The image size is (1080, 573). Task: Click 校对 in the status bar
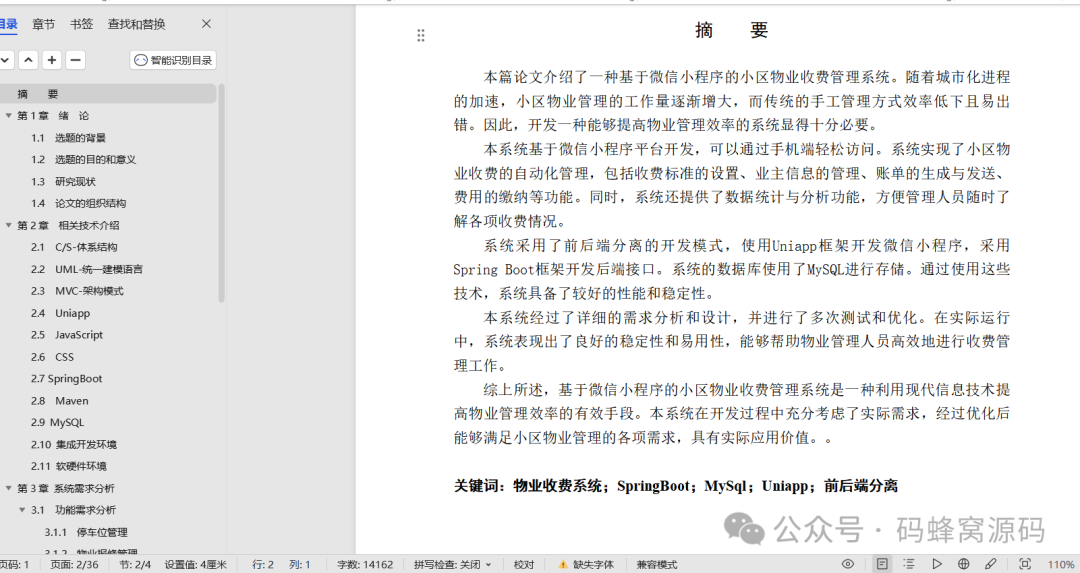tap(523, 565)
